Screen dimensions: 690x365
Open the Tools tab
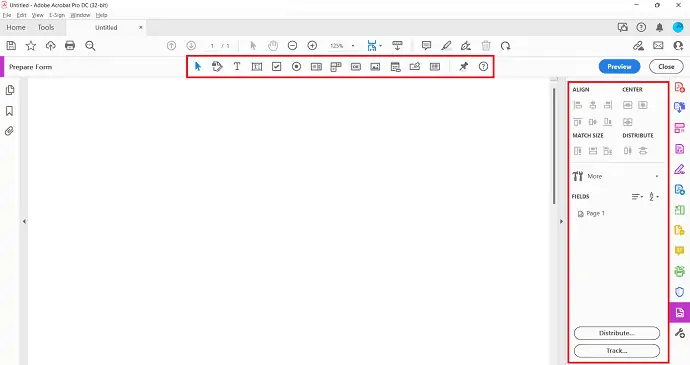(46, 27)
